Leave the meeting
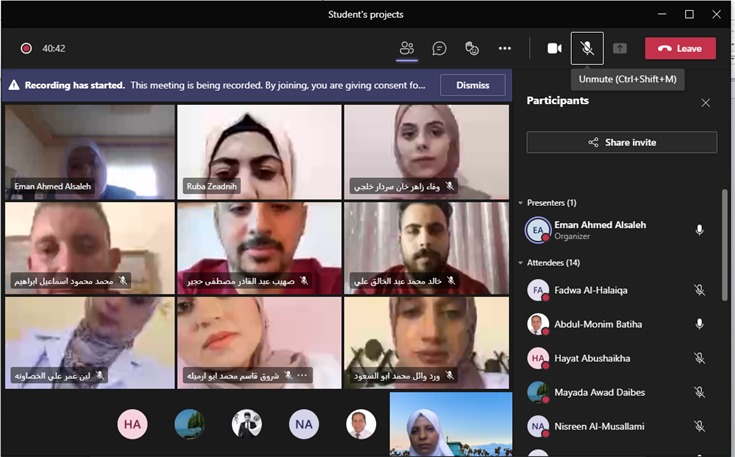 click(x=680, y=48)
